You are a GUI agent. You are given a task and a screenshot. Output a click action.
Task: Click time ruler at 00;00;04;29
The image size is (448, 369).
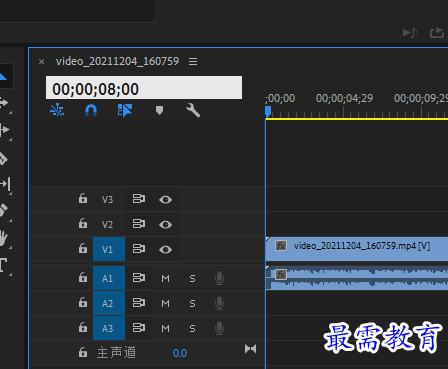[x=344, y=98]
